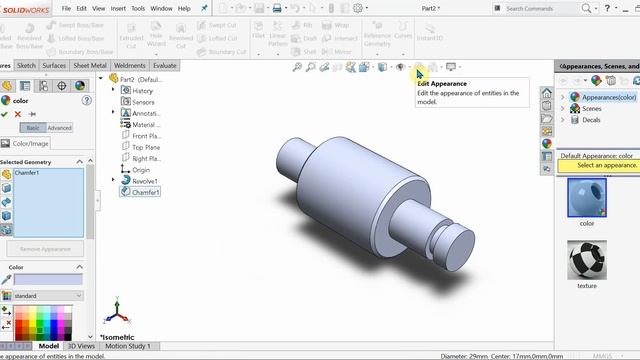Viewport: 640px width, 360px height.
Task: Cancel appearance with the red X
Action: 18,114
